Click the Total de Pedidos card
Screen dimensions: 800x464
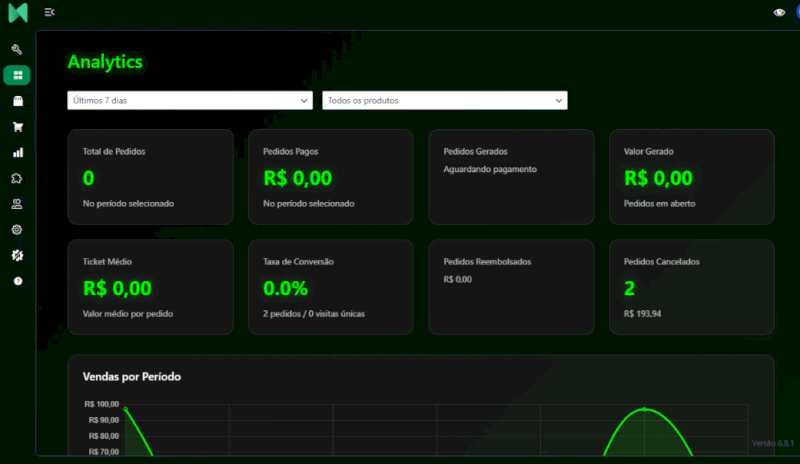(150, 177)
